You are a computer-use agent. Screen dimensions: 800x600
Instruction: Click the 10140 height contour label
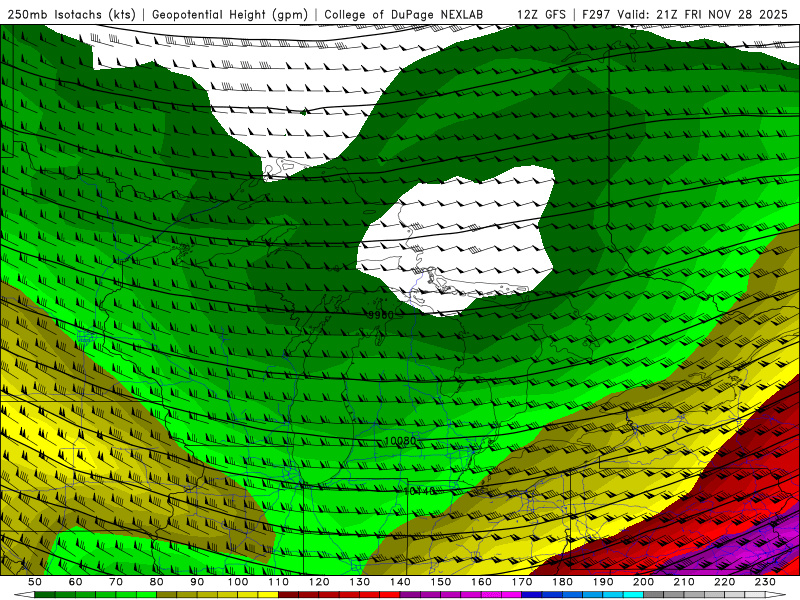419,491
